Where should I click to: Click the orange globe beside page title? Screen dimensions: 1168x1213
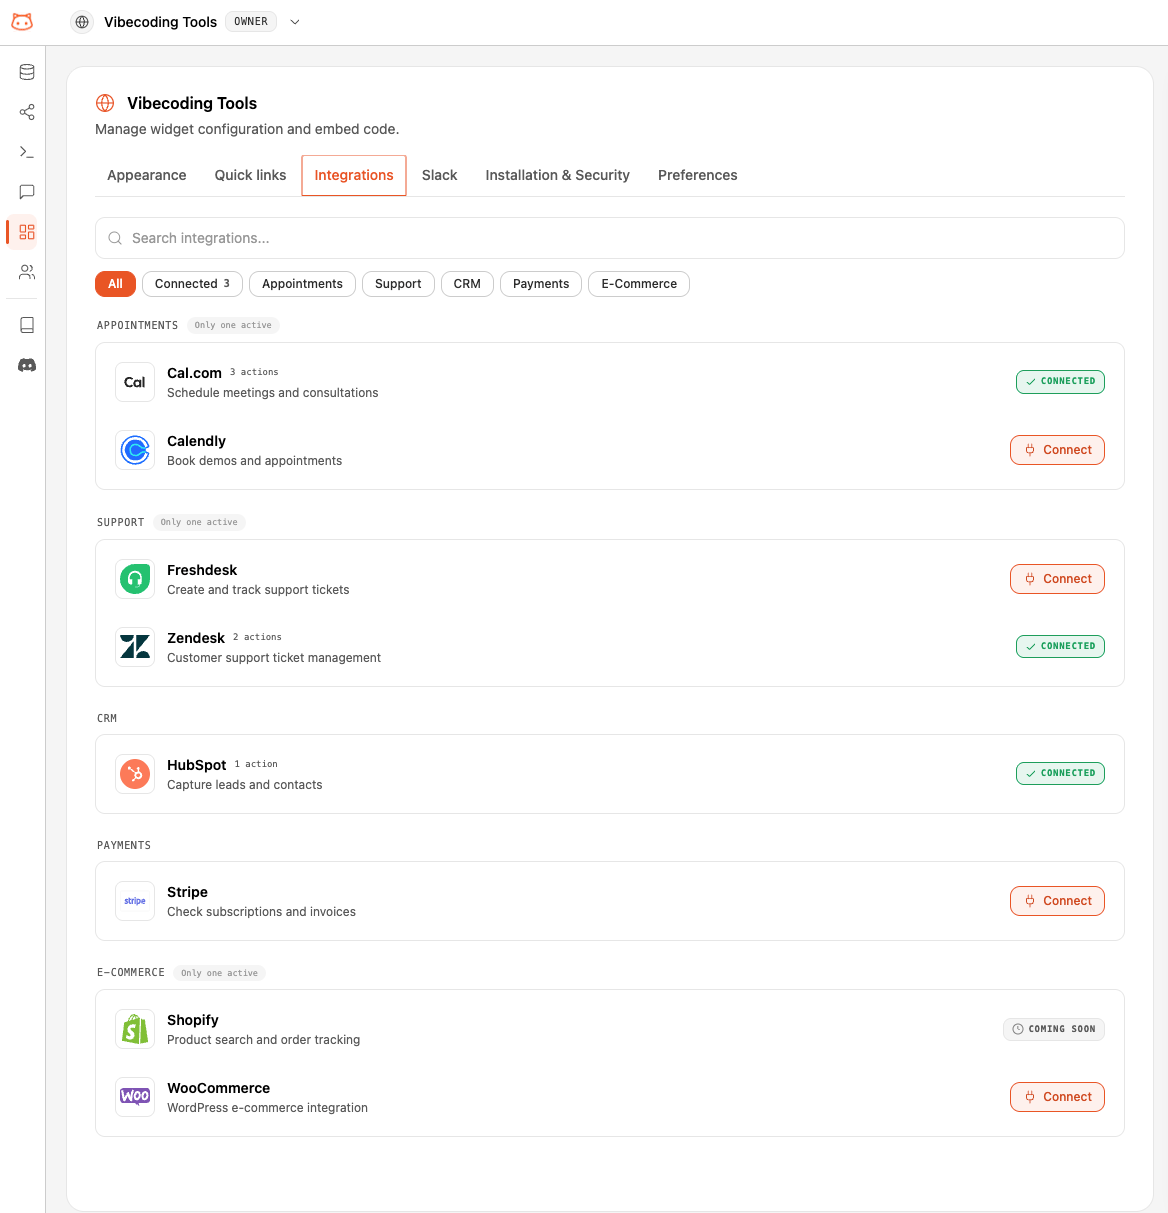105,103
